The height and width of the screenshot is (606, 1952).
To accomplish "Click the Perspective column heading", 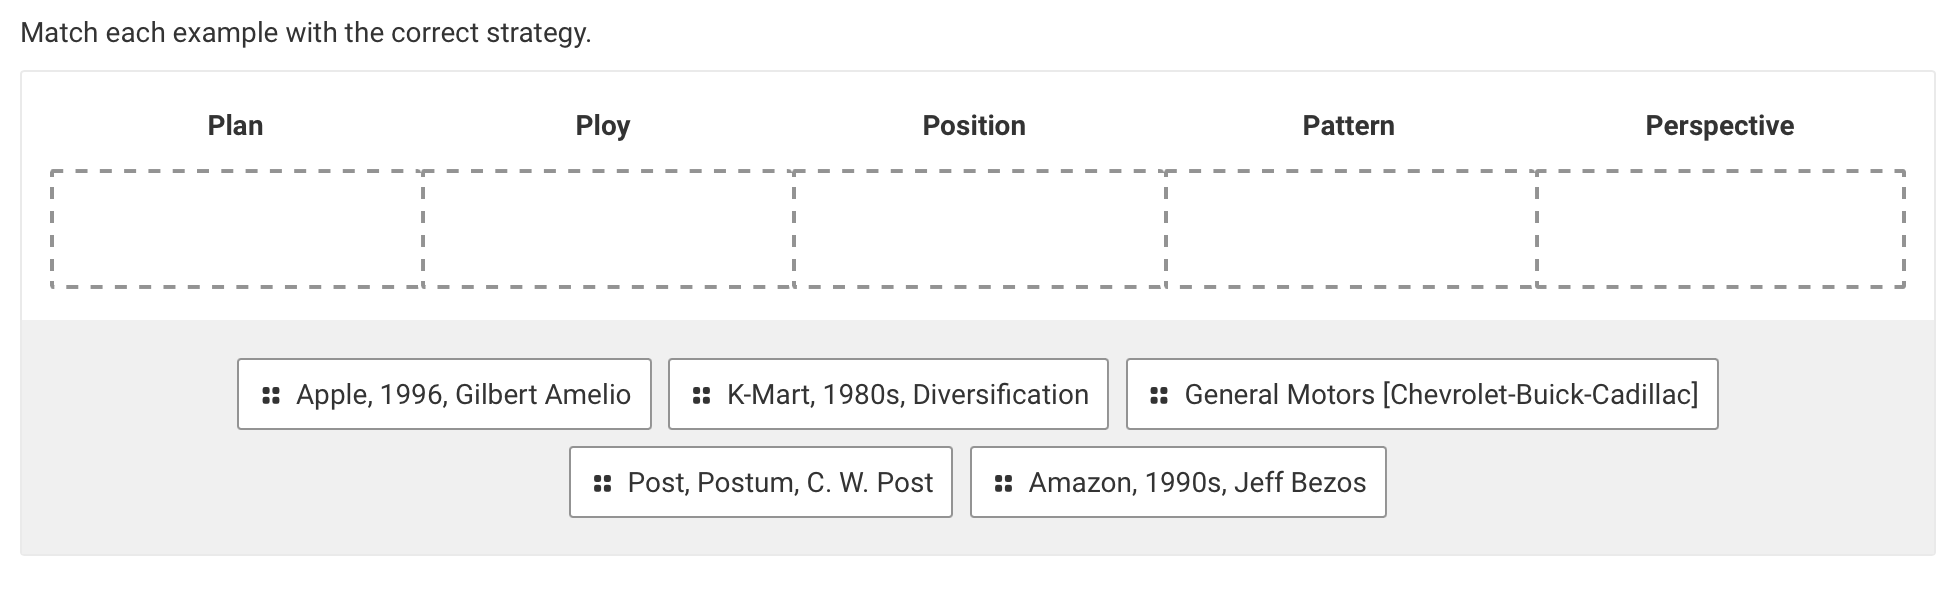I will (x=1719, y=126).
